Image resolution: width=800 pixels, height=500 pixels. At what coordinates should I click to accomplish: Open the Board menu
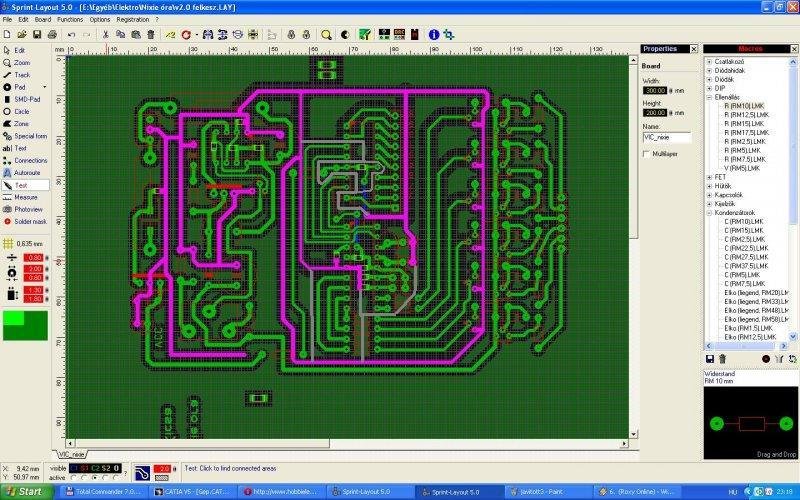coord(43,19)
